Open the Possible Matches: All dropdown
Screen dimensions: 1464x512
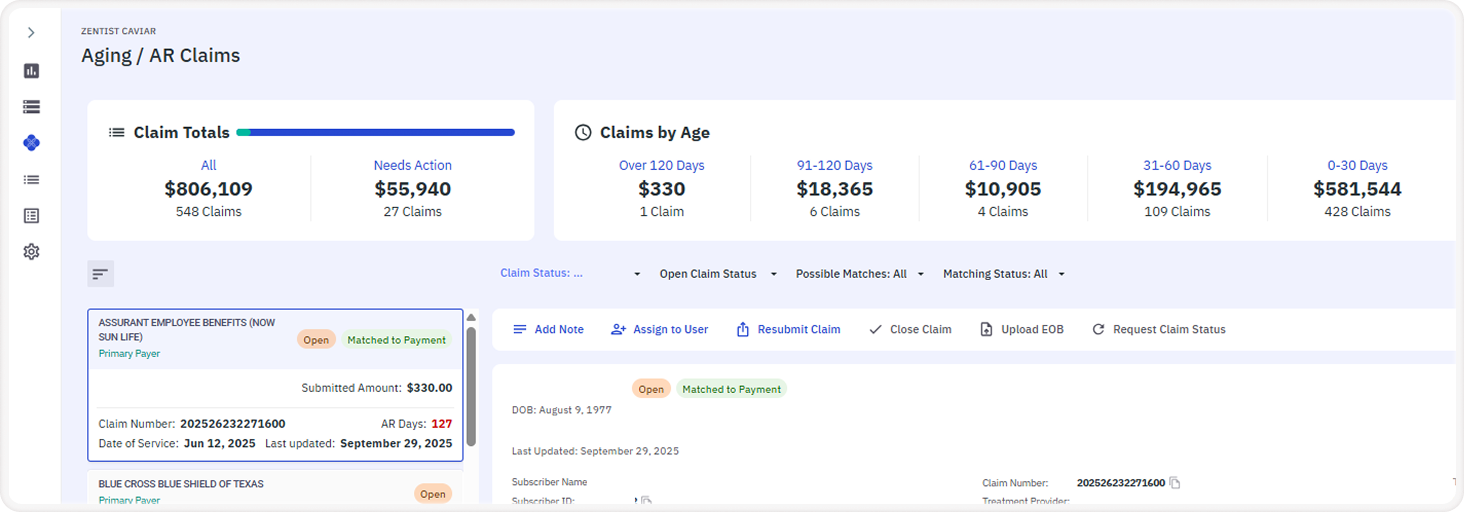click(859, 274)
